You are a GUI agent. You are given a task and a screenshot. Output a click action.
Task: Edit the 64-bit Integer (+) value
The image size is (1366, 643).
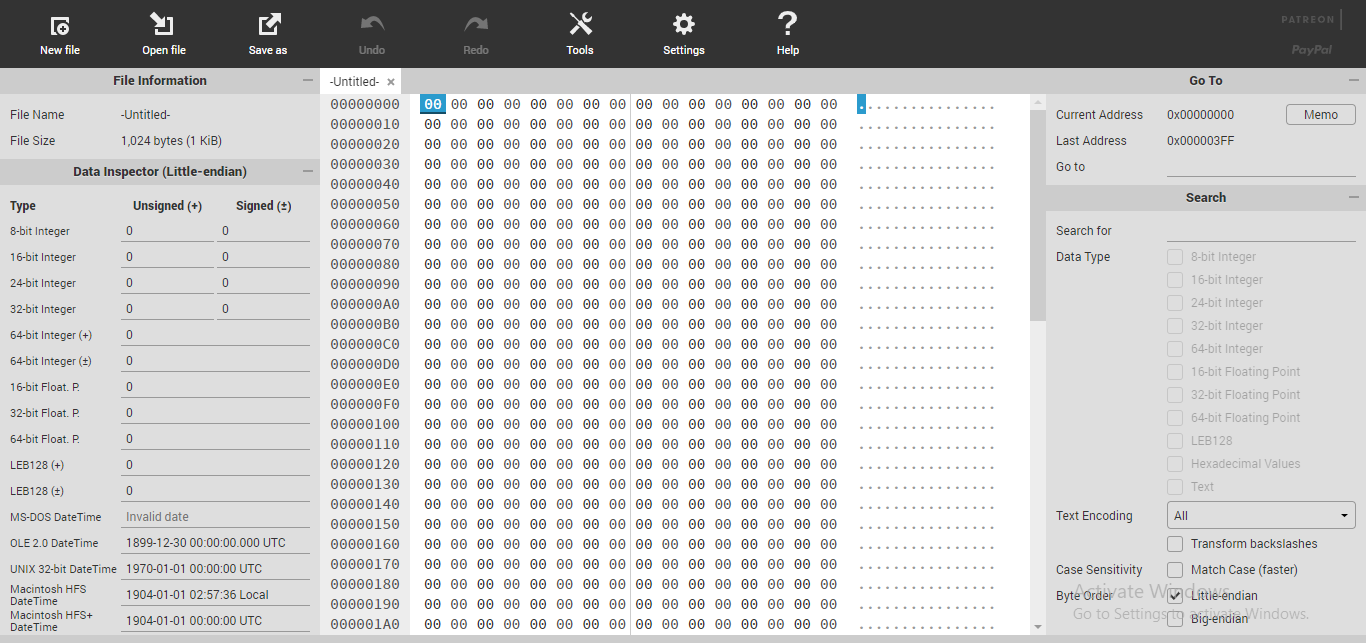[x=215, y=335]
